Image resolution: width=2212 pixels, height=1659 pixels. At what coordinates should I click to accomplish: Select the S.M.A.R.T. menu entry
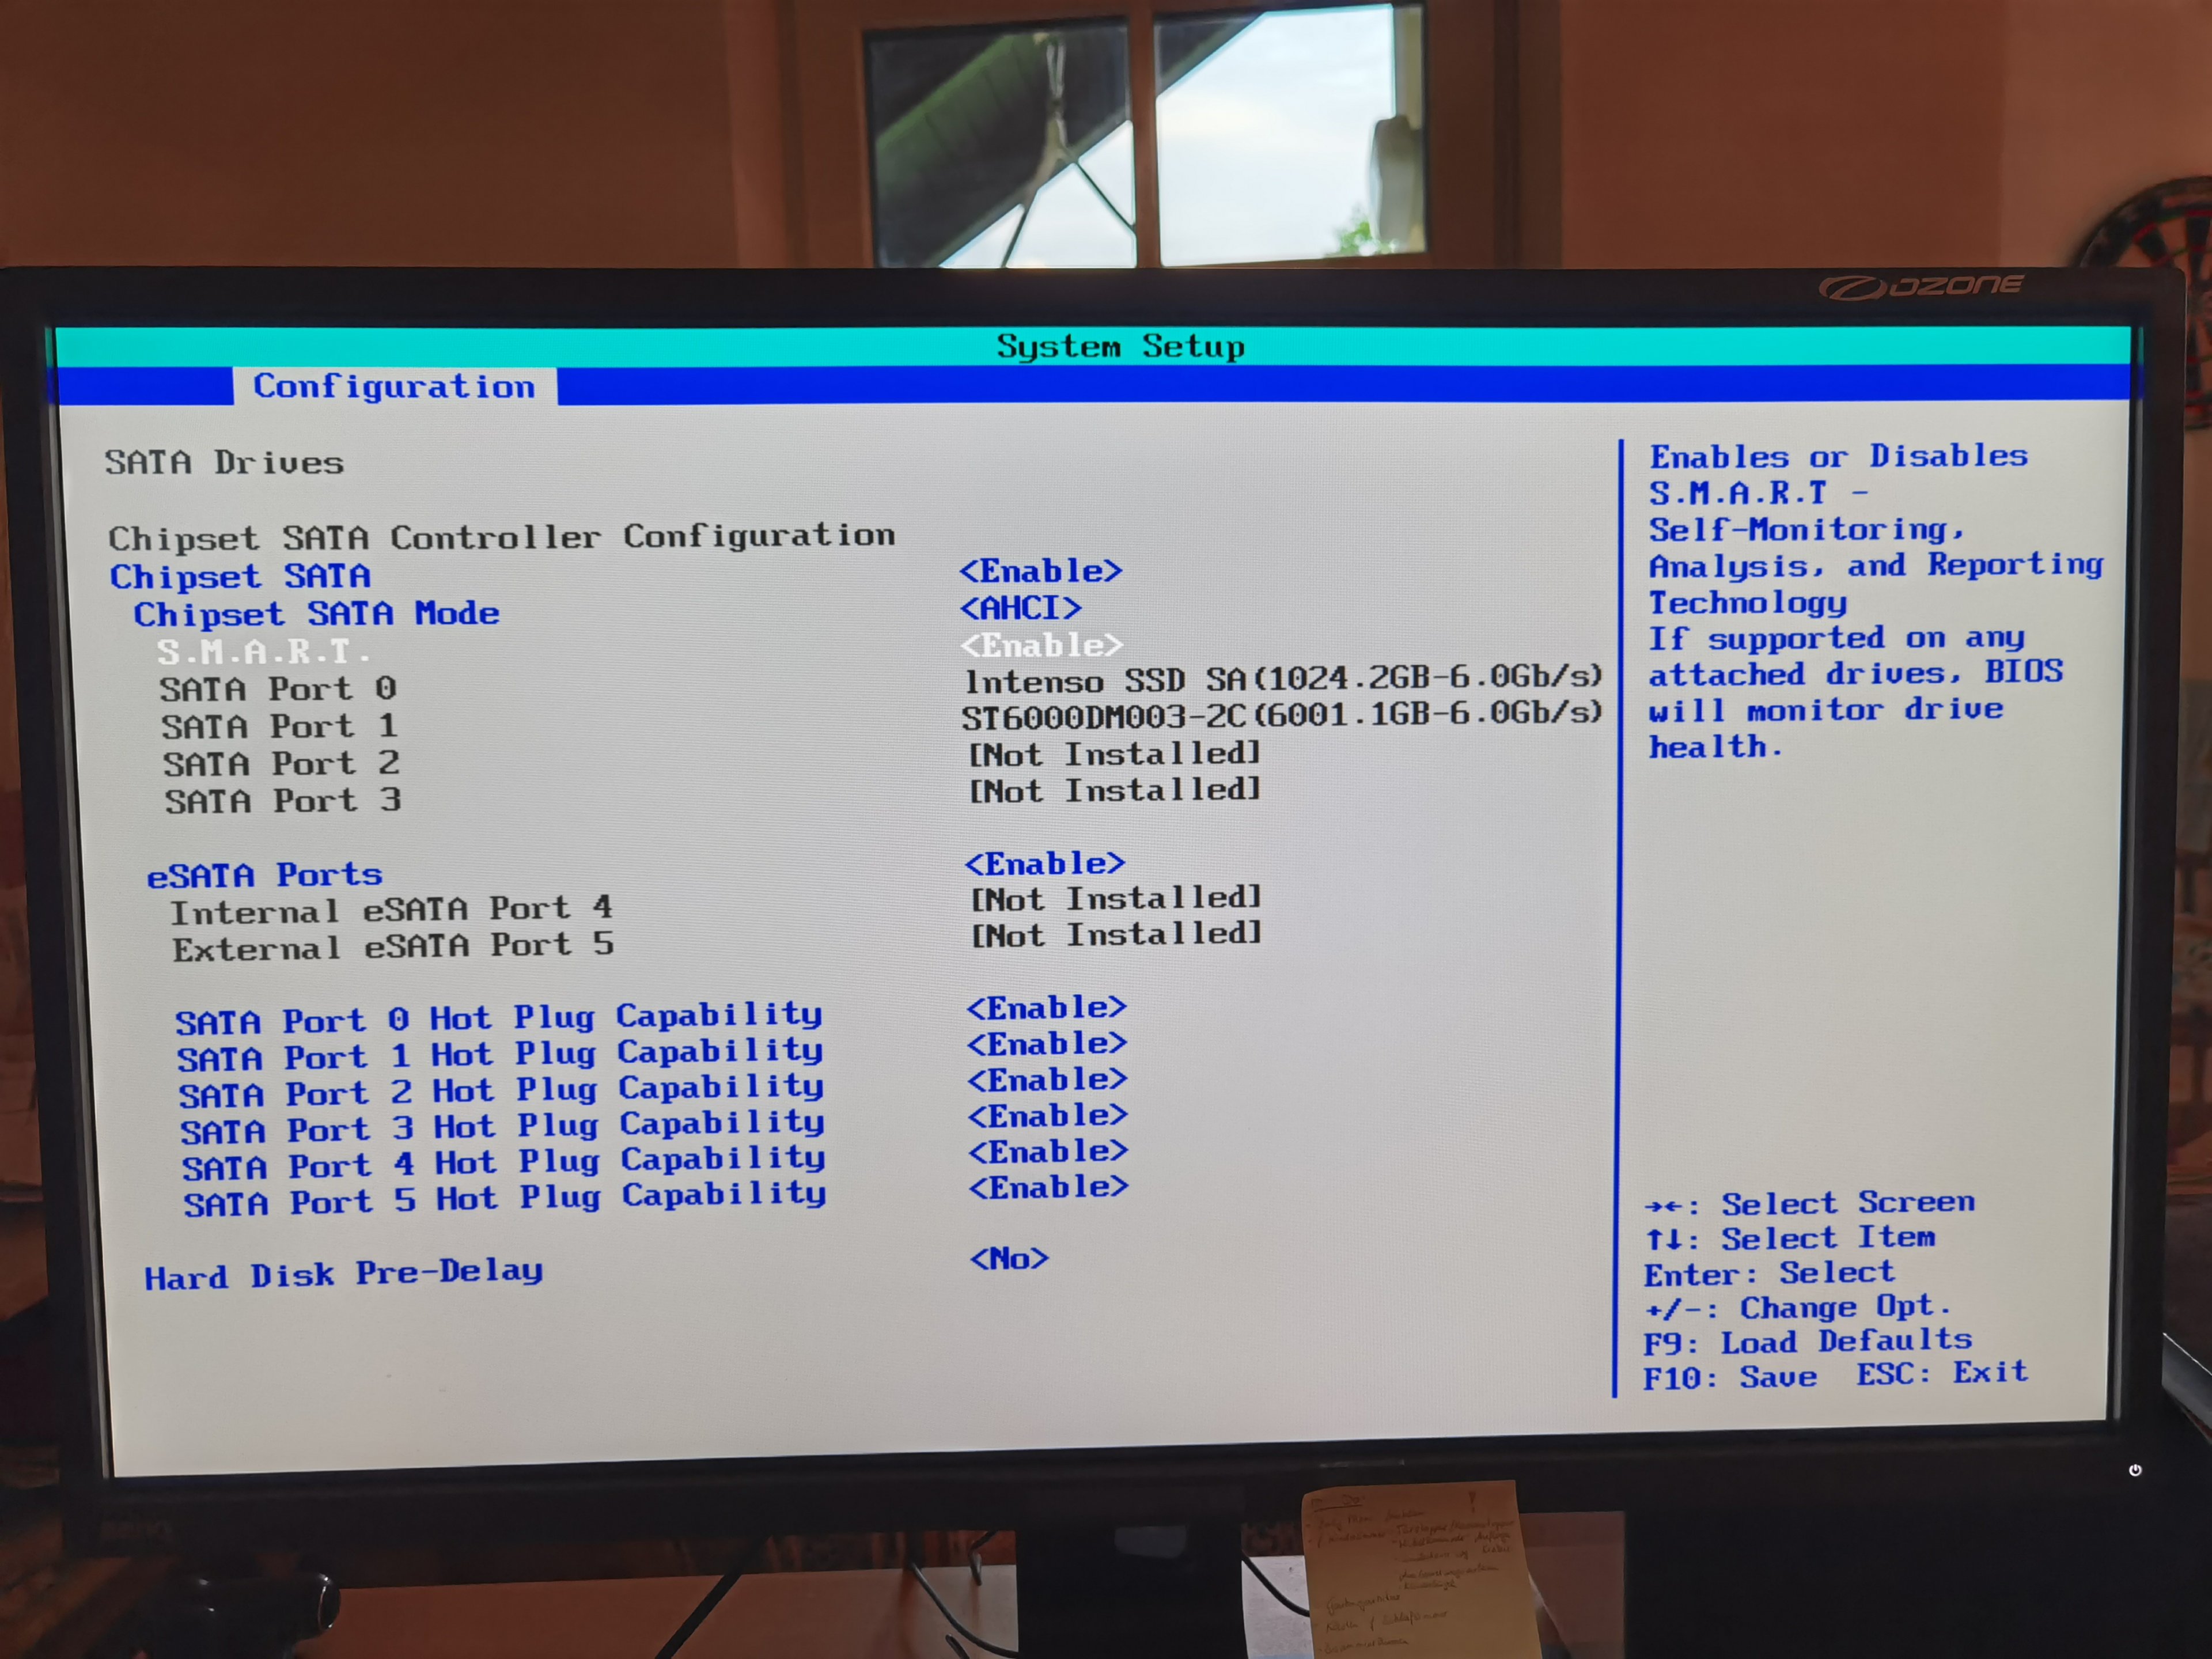pos(263,652)
